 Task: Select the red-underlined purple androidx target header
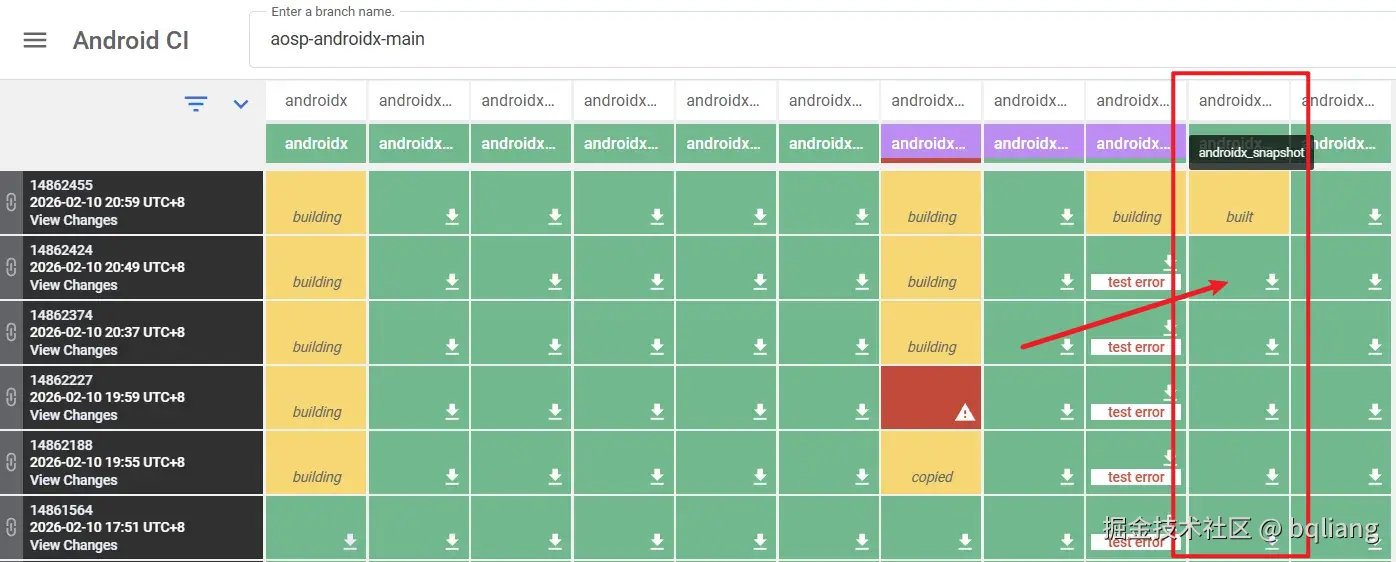coord(931,143)
